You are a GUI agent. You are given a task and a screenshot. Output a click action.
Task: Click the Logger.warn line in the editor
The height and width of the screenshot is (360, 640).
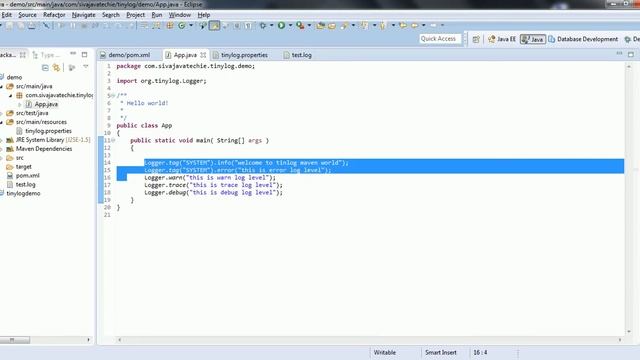point(210,178)
